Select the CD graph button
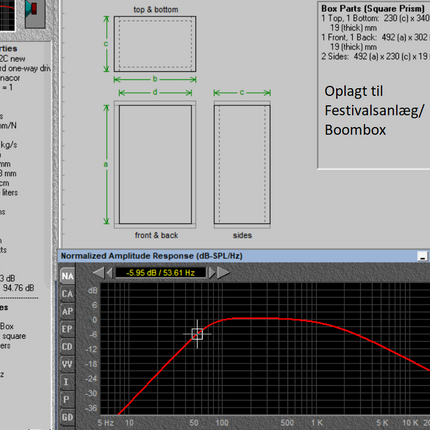The height and width of the screenshot is (430, 430). (67, 347)
